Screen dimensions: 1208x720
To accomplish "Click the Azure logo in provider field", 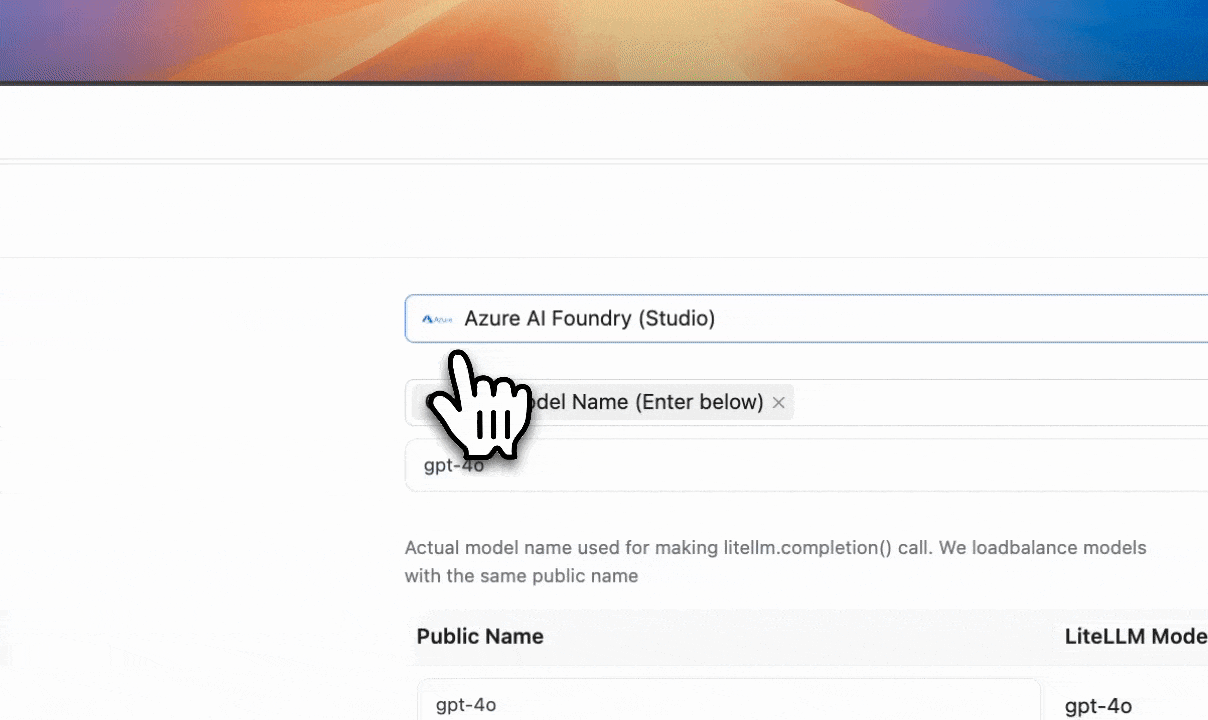I will point(437,319).
